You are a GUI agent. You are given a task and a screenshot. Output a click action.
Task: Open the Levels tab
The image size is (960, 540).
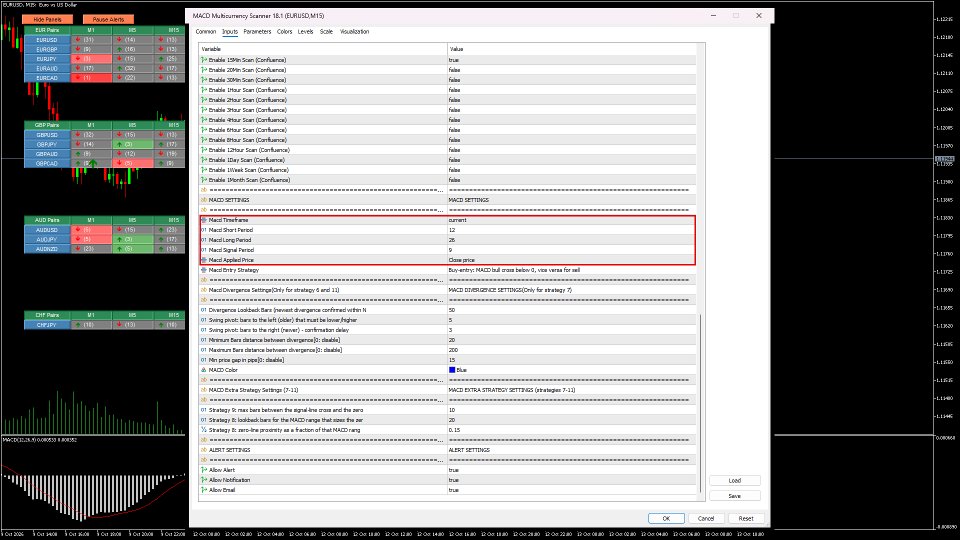[306, 32]
